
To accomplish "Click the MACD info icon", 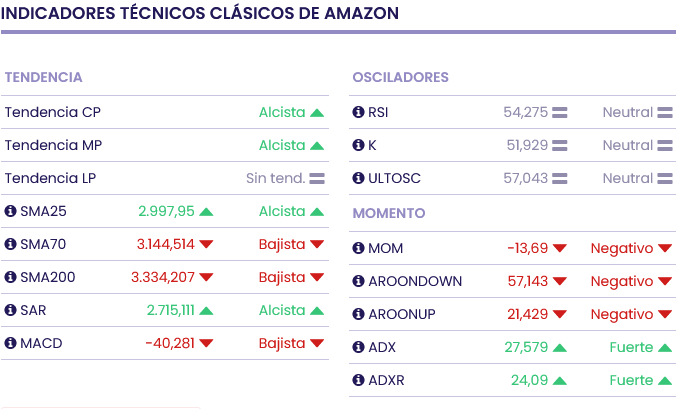I will pos(11,344).
